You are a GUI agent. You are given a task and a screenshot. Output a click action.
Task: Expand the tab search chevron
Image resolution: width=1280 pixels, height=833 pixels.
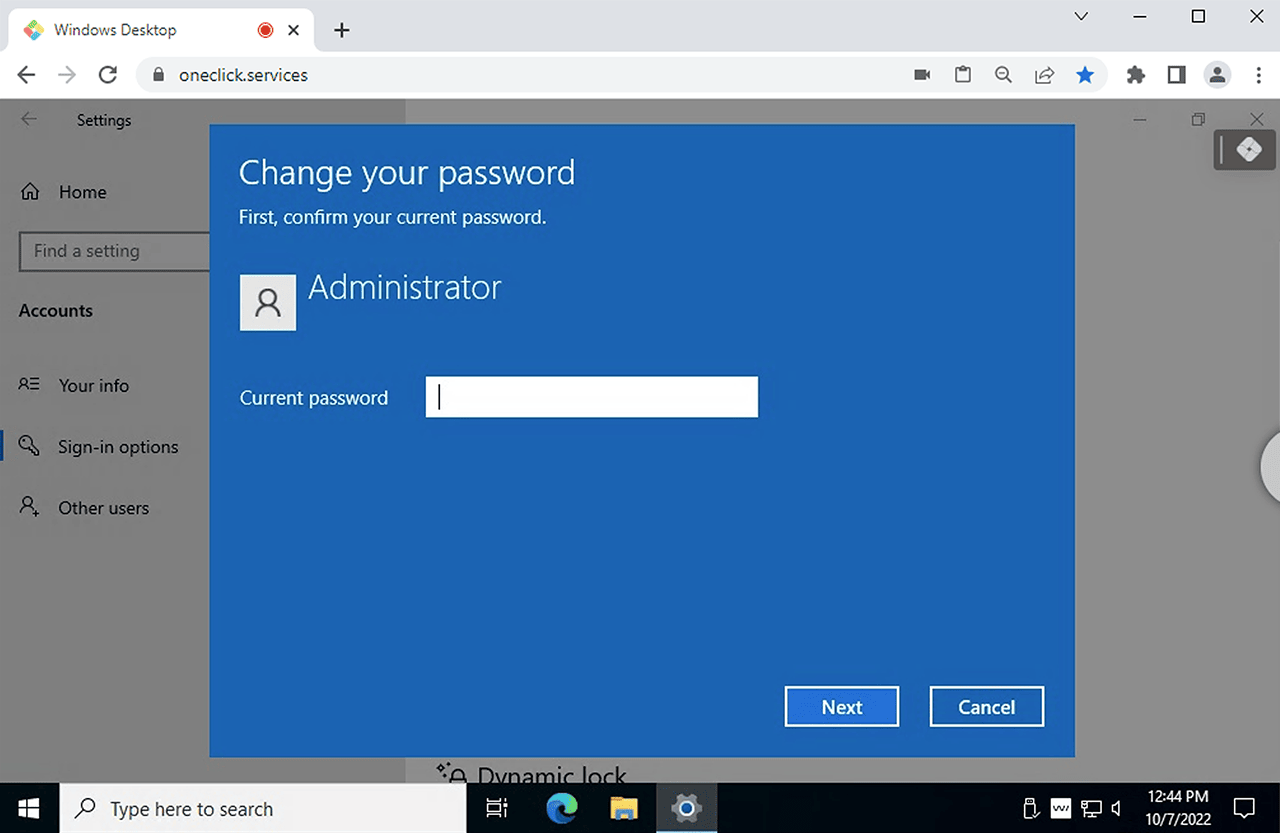(1081, 17)
